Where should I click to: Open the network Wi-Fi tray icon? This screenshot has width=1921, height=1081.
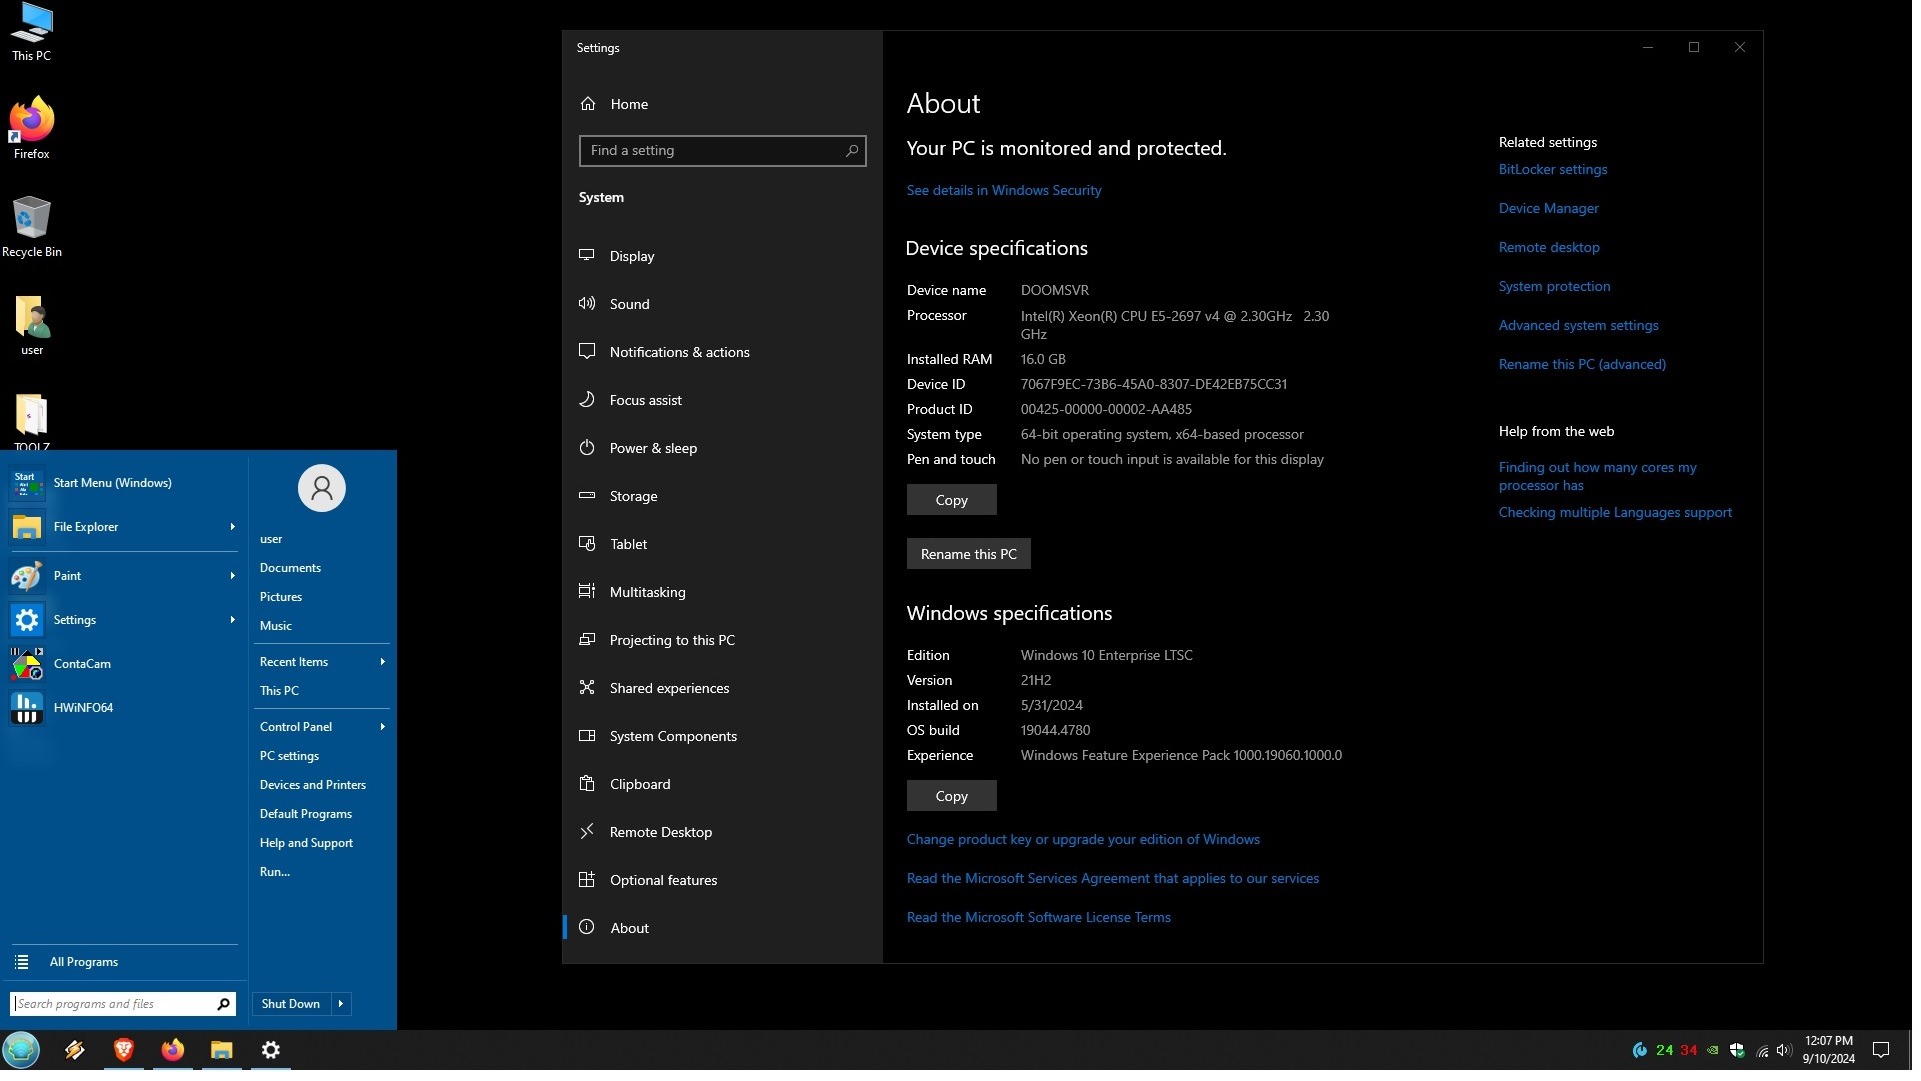[x=1762, y=1050]
